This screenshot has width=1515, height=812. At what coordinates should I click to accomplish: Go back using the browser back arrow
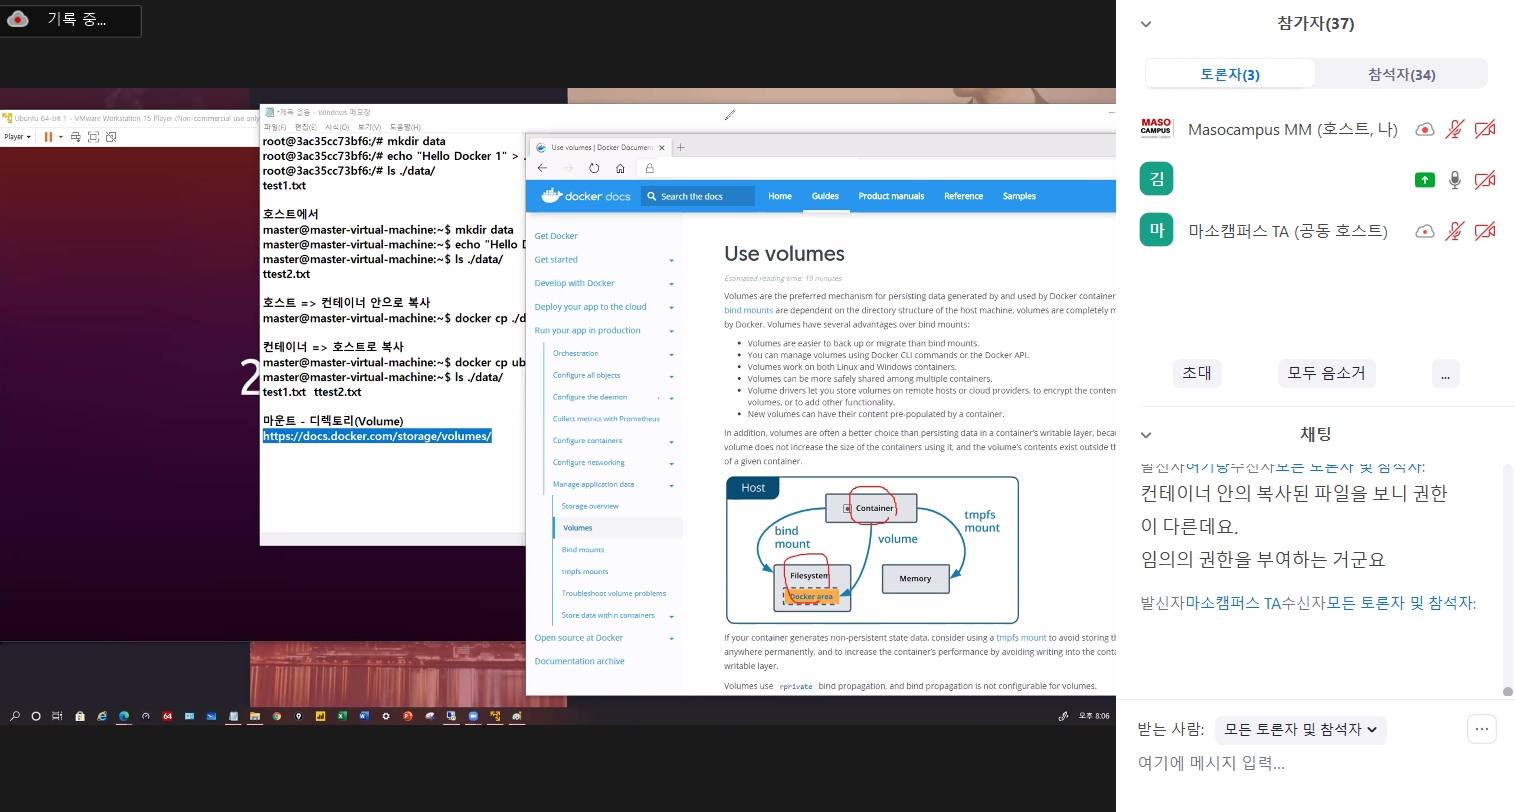point(542,168)
